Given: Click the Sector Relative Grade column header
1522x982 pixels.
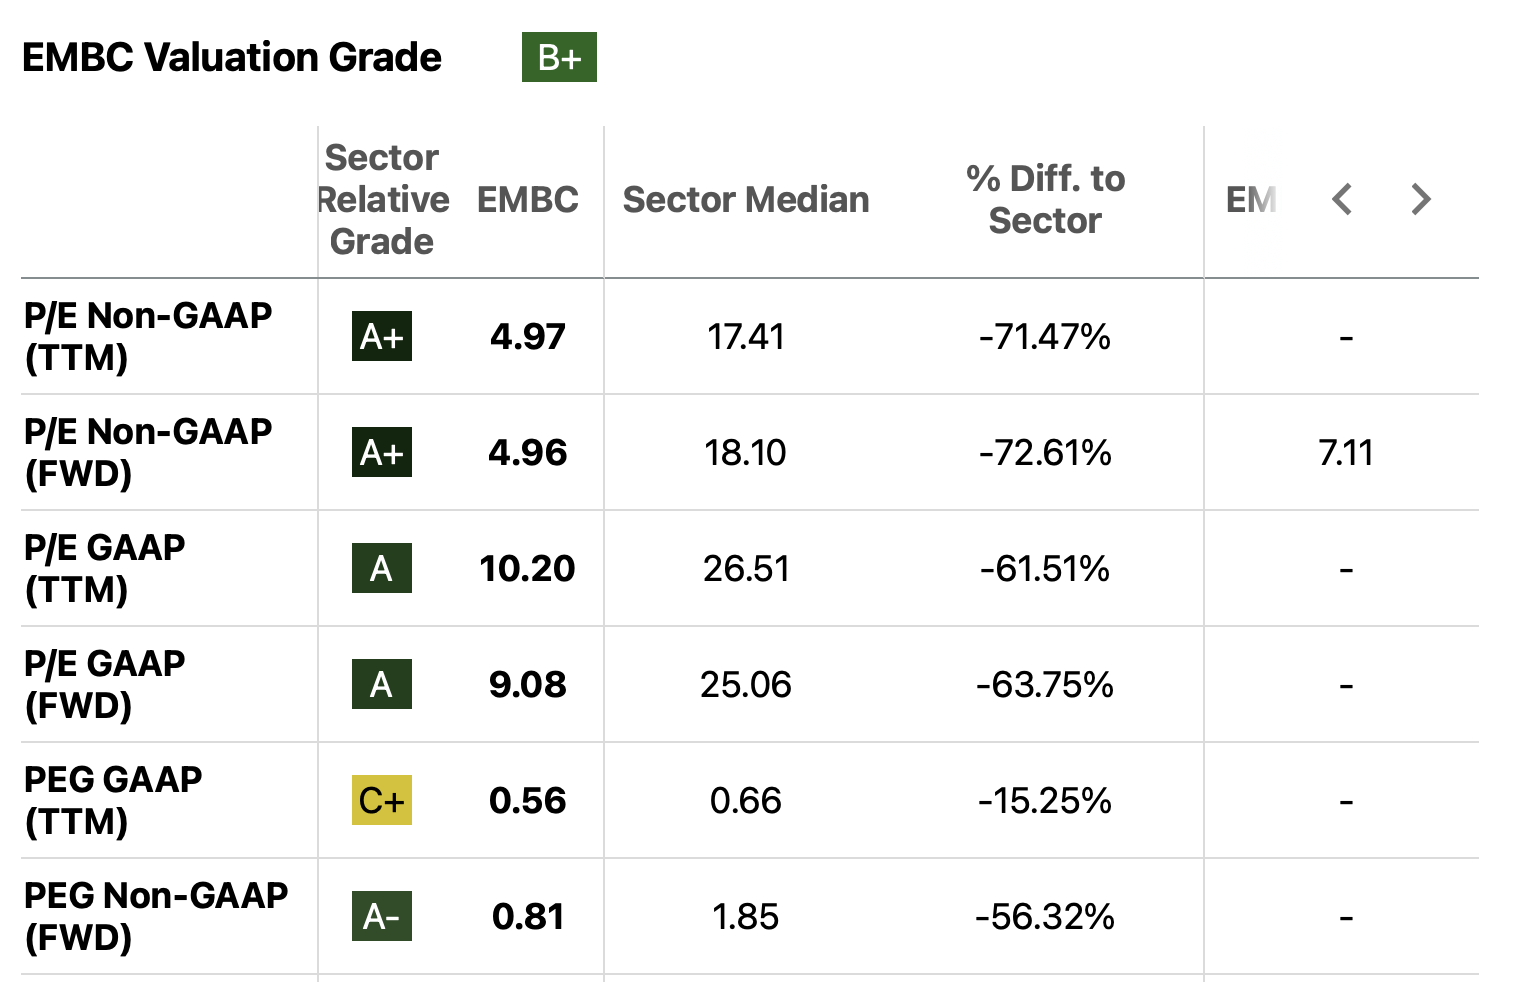Looking at the screenshot, I should [x=382, y=199].
